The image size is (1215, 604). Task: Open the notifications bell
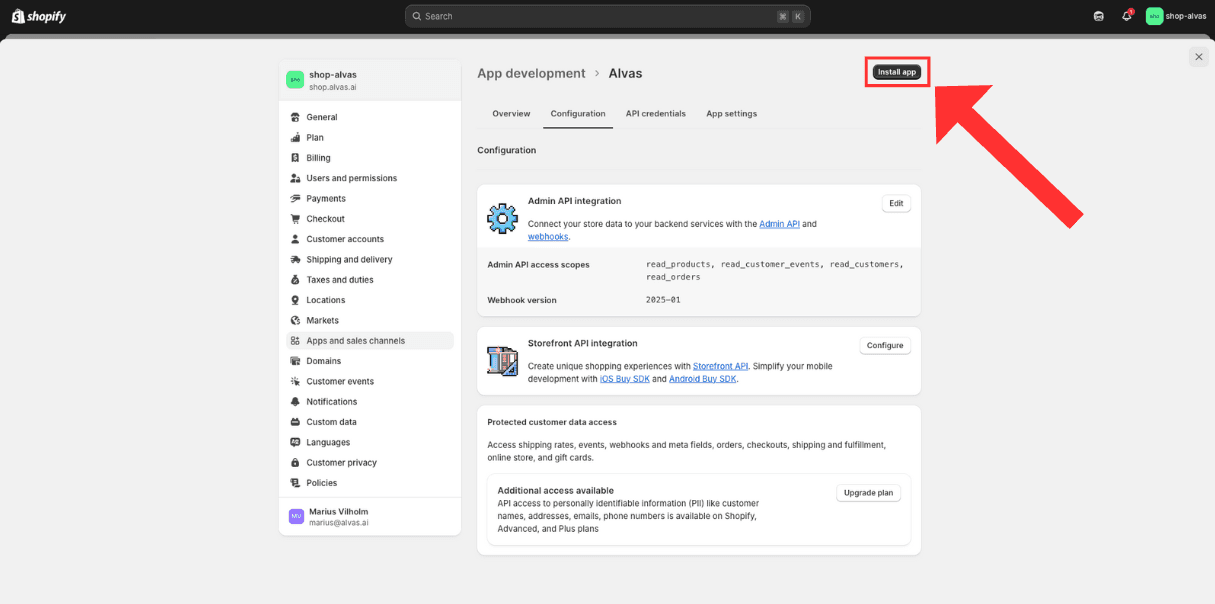(x=1127, y=16)
